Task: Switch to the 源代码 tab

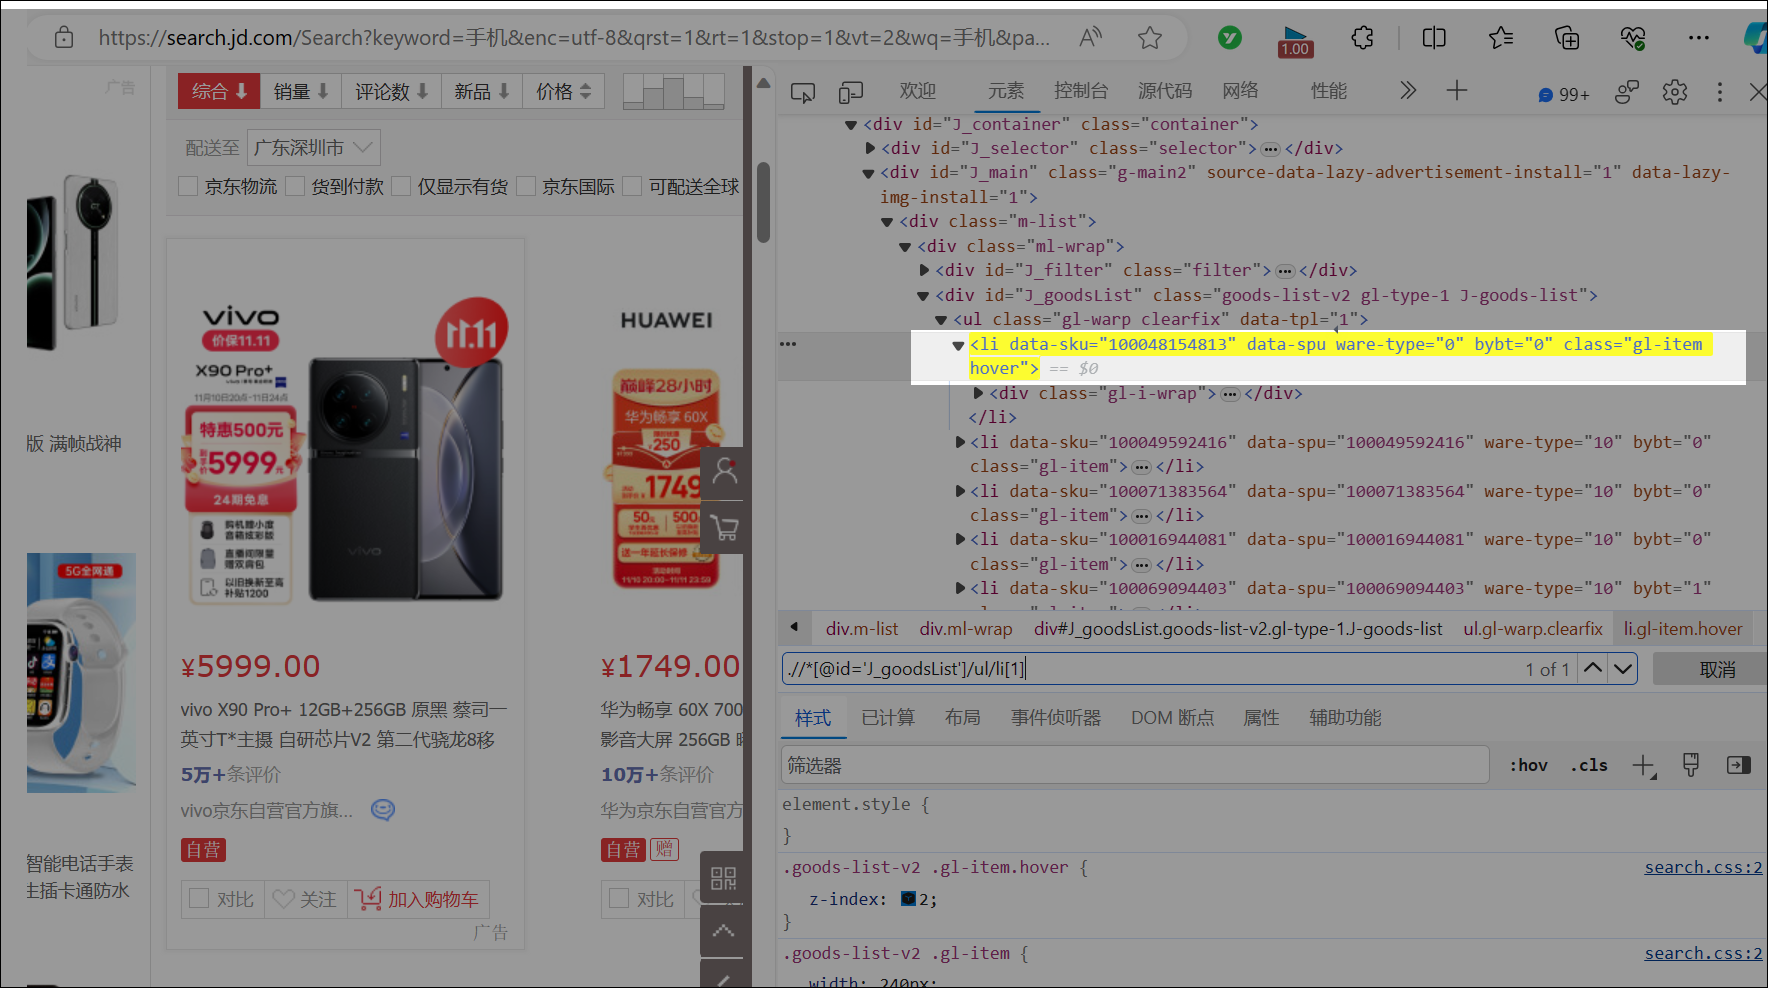Action: click(x=1165, y=91)
